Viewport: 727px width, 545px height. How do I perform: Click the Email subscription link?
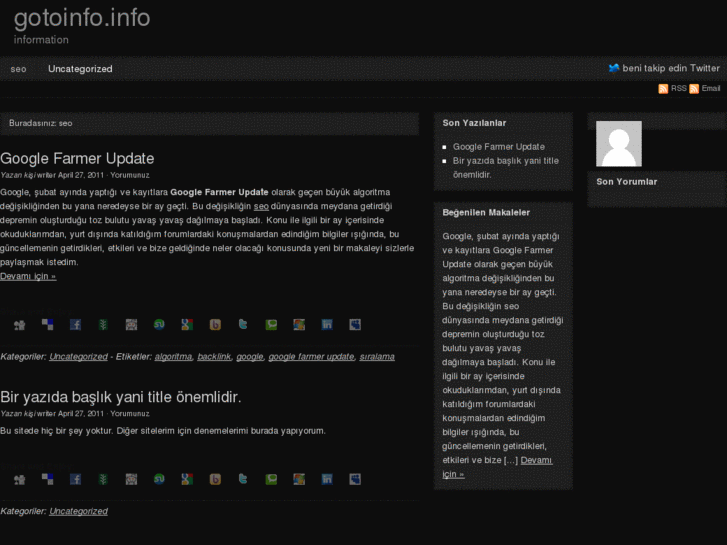pos(710,89)
